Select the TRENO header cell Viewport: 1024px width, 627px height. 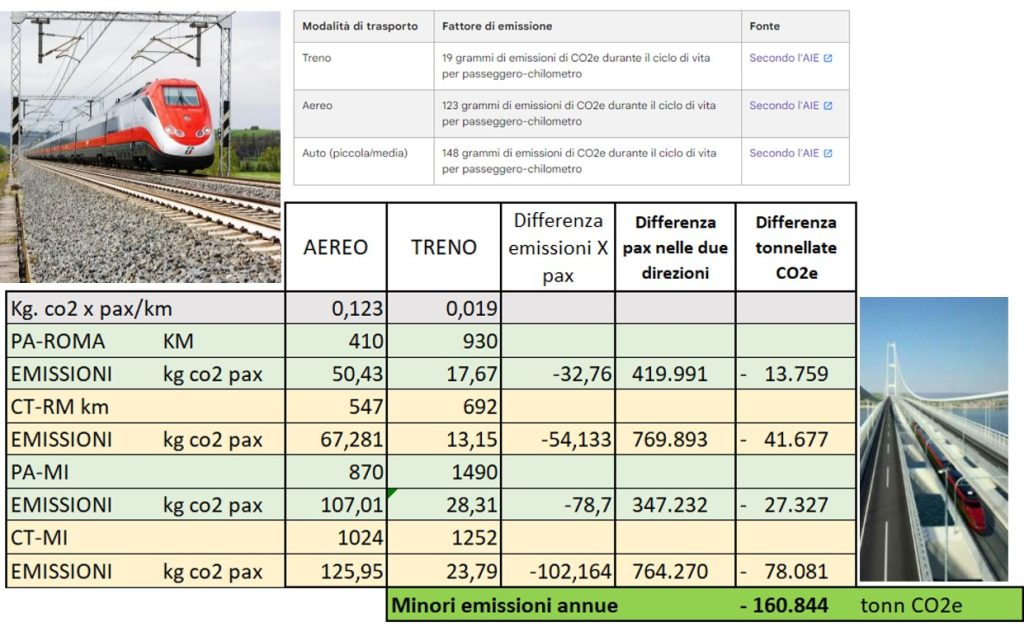442,247
